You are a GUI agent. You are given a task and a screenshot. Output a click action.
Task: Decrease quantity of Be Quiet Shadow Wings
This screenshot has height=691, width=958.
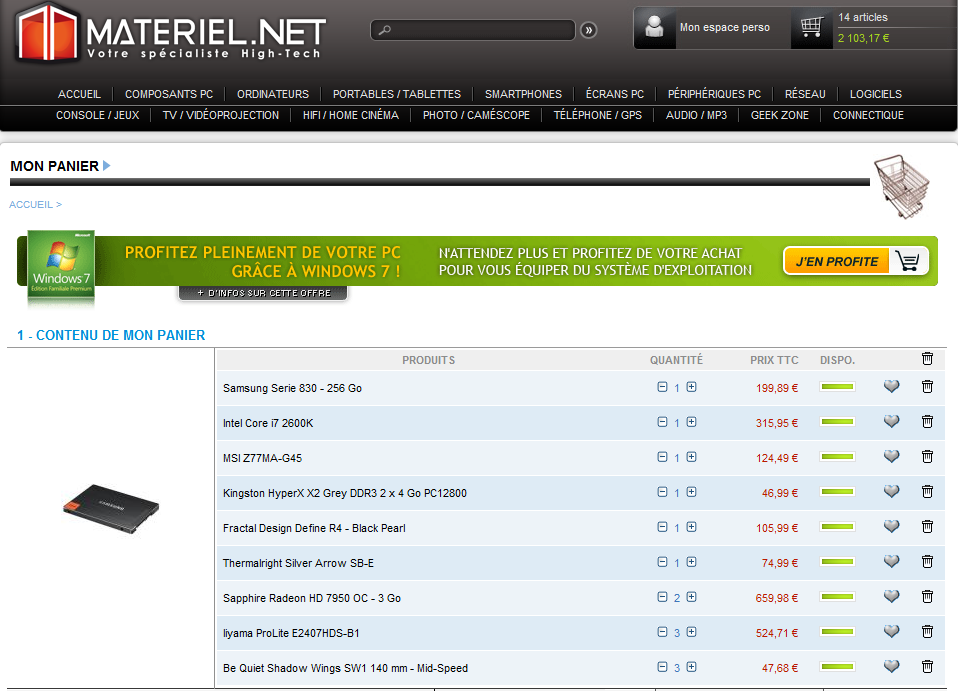click(x=662, y=667)
